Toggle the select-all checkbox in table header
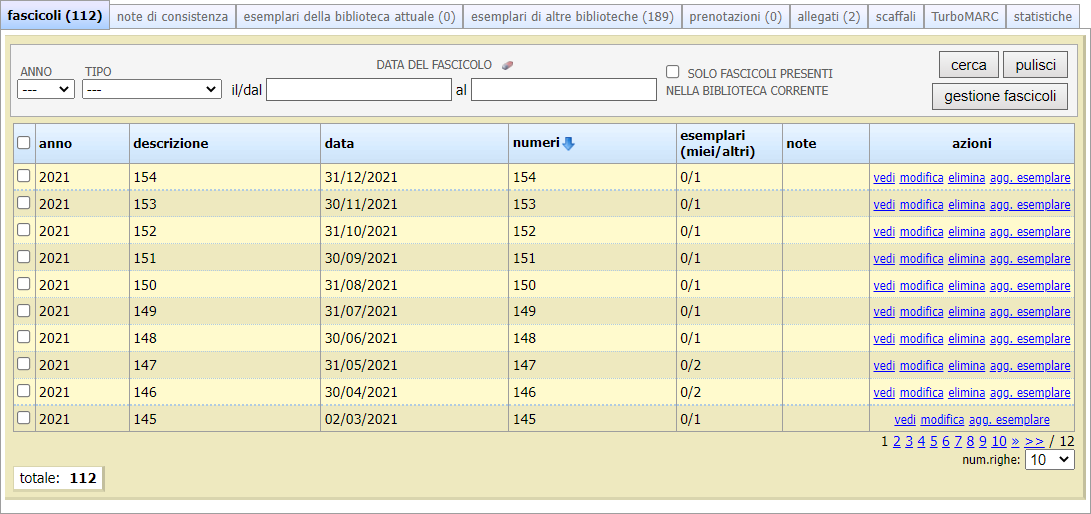Screen dimensions: 1091x514 (24, 143)
